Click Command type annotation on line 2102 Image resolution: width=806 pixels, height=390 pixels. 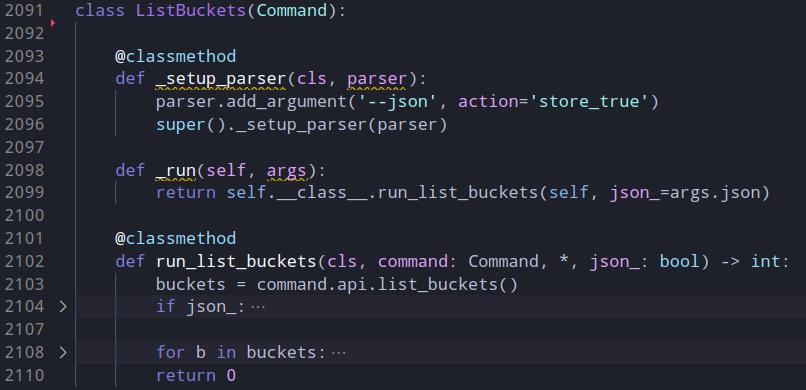(x=503, y=262)
